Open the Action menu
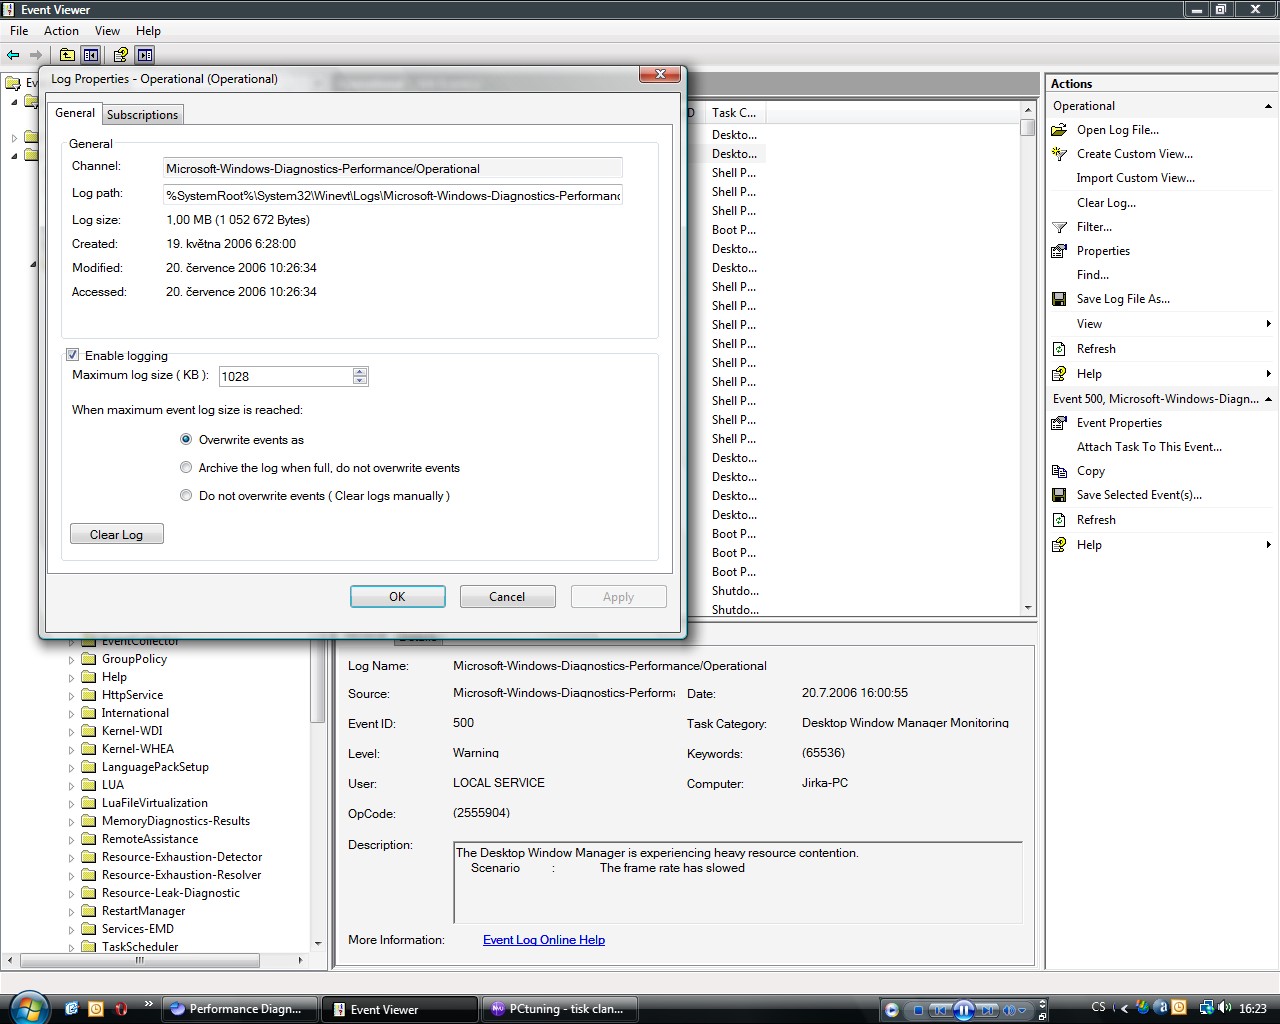This screenshot has width=1280, height=1024. point(61,31)
